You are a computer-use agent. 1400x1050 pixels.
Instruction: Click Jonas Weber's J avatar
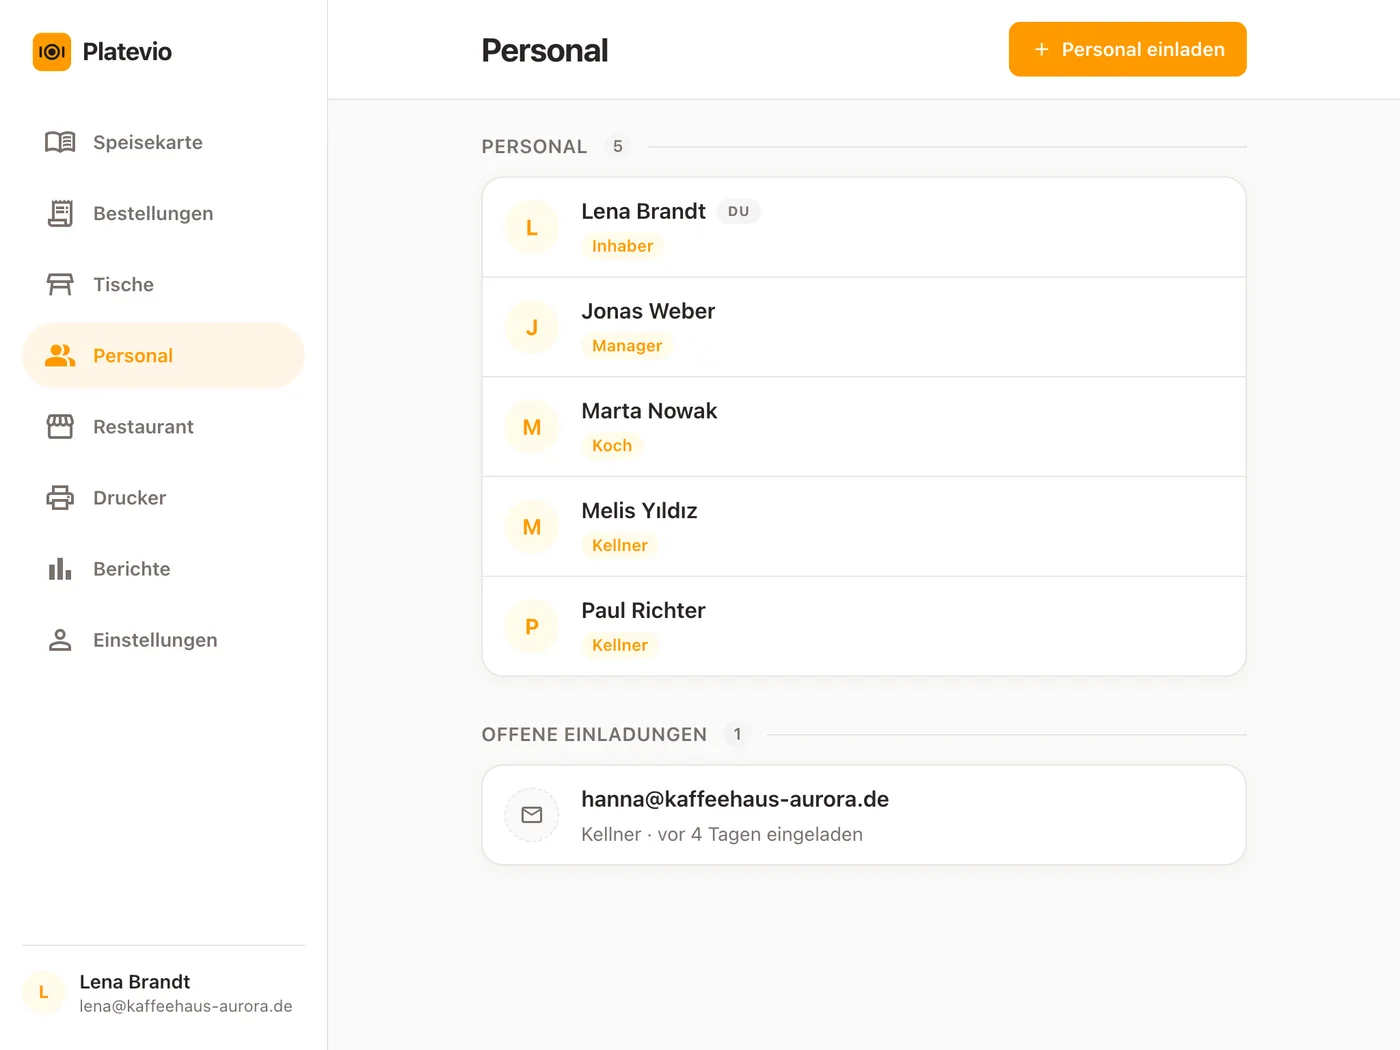(x=532, y=327)
